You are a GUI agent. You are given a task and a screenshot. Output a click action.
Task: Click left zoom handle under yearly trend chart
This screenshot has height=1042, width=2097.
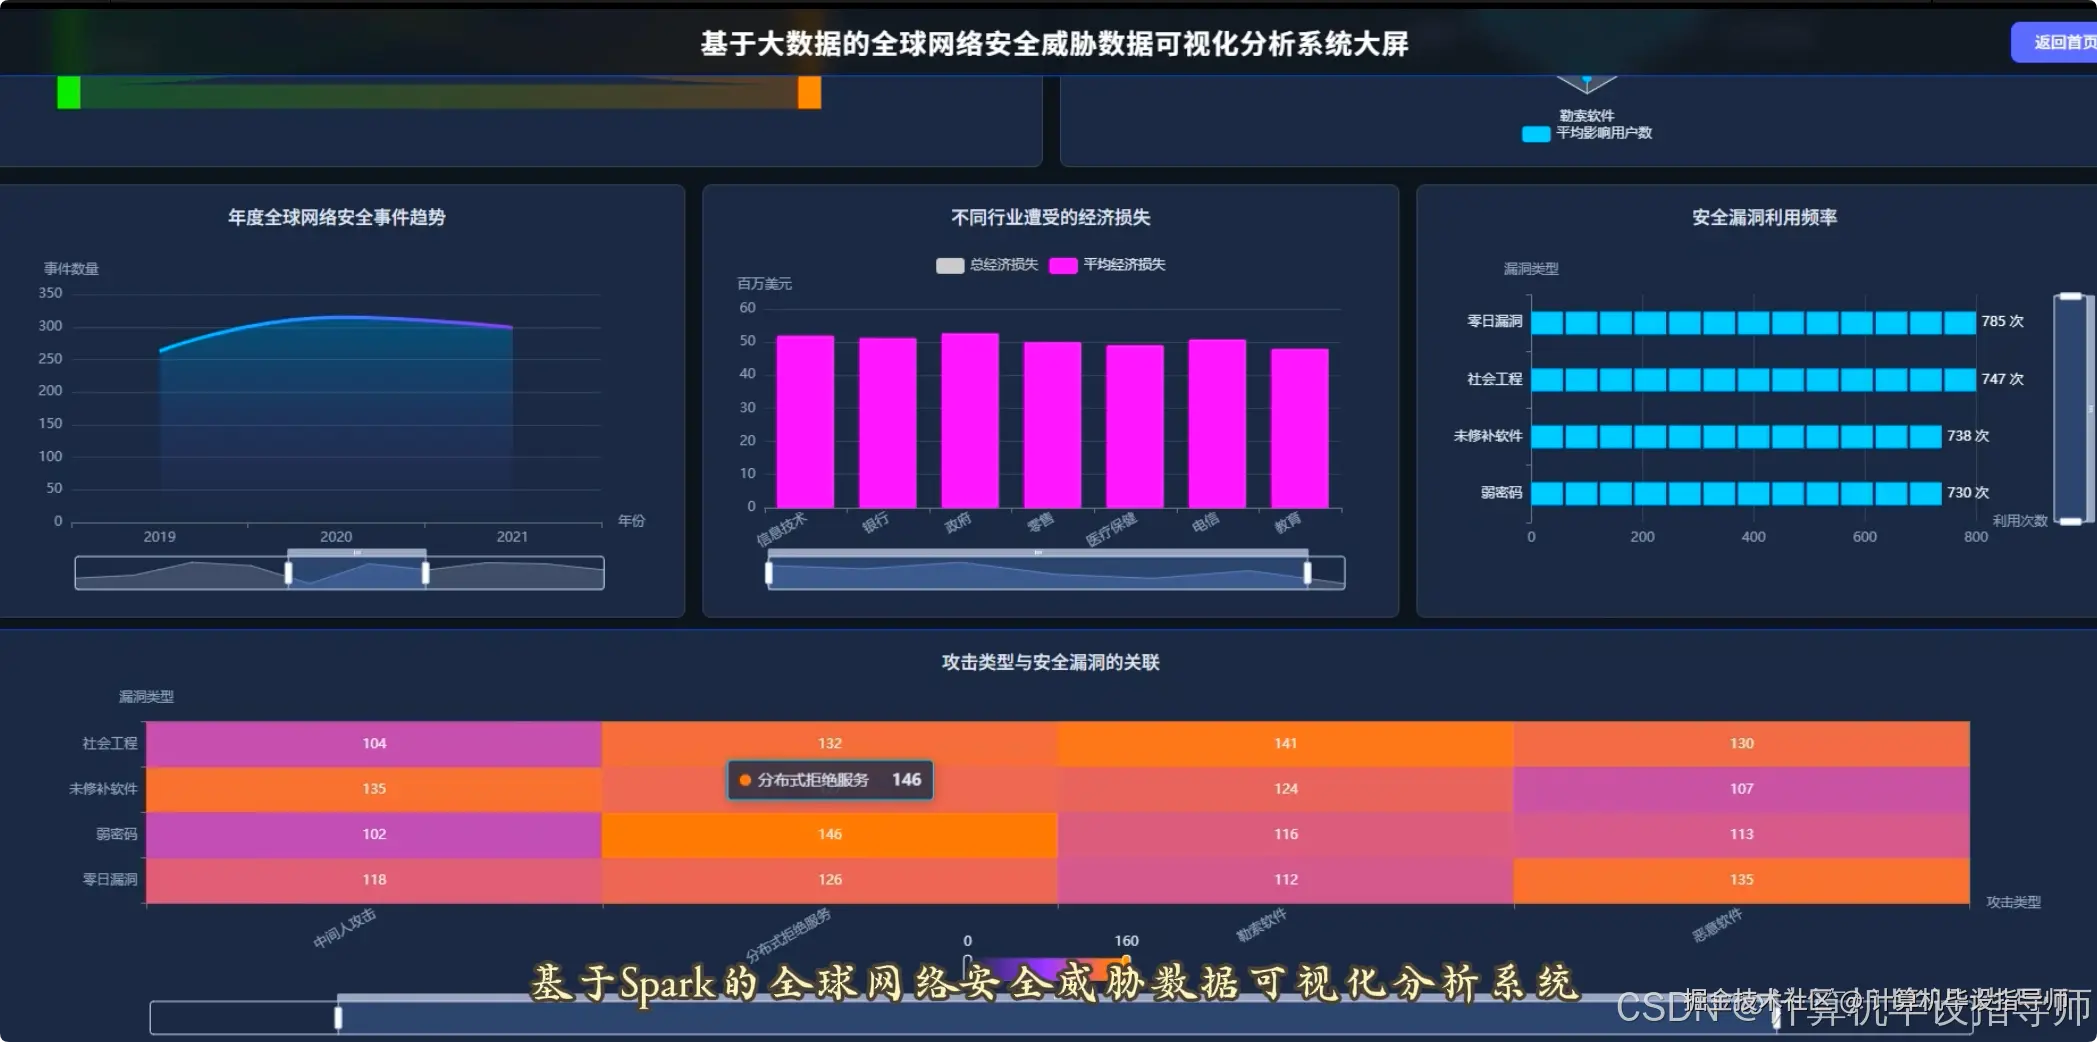click(289, 573)
